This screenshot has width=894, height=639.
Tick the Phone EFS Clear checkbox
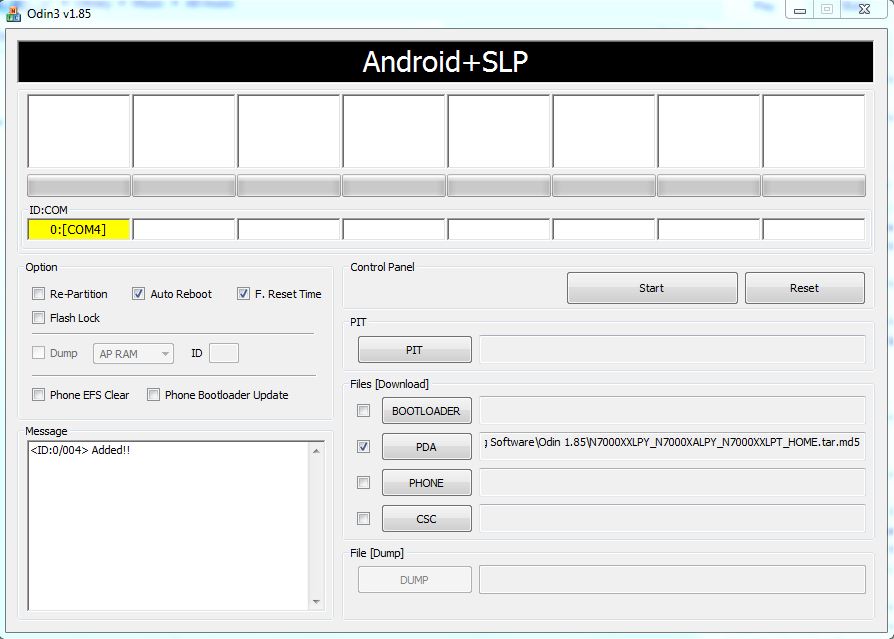(39, 395)
